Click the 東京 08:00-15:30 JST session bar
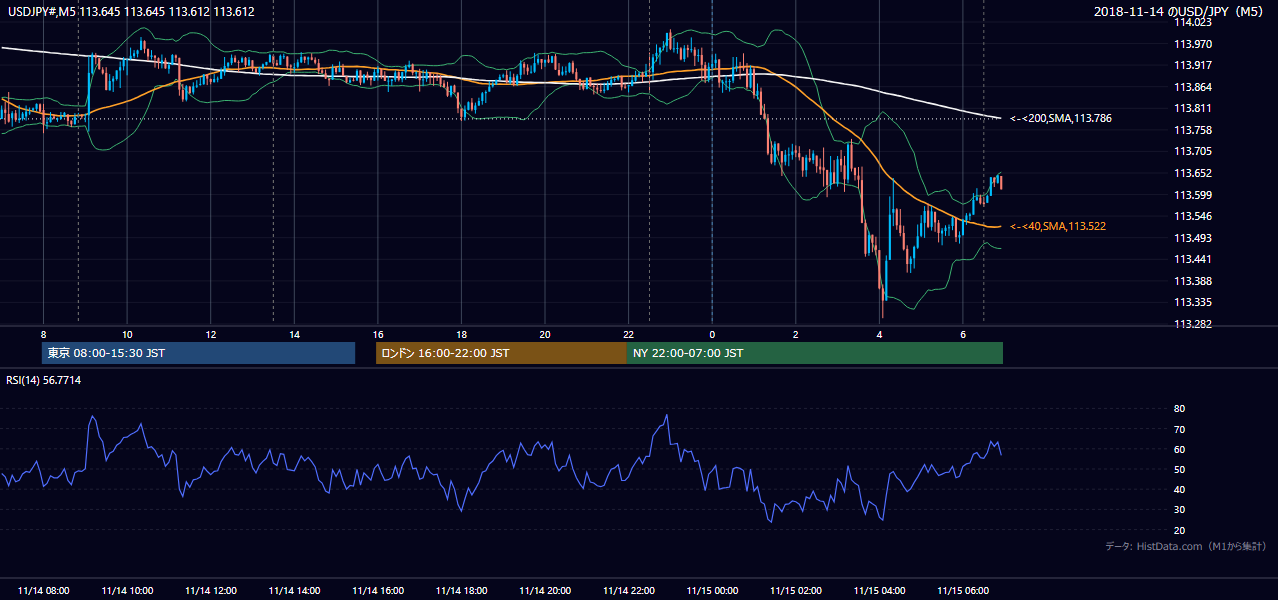 199,353
